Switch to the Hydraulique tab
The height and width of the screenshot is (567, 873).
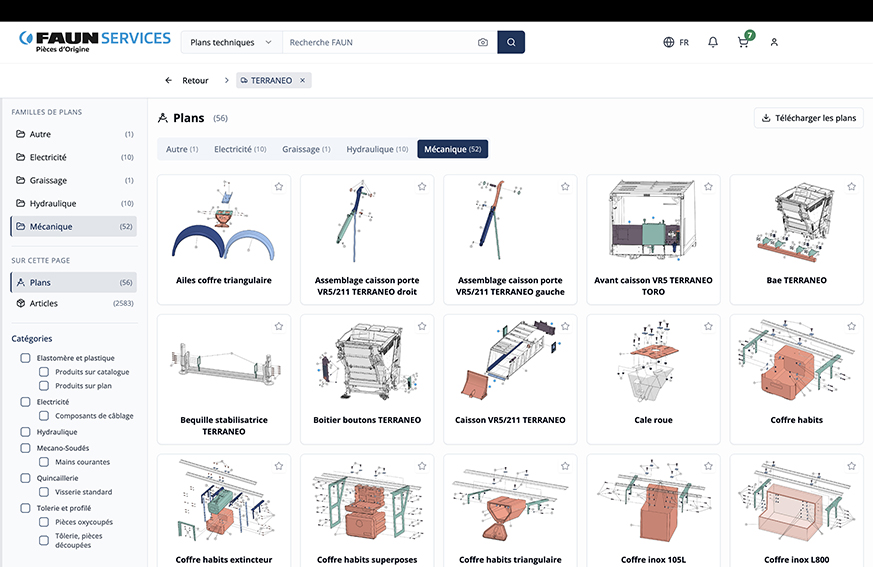point(377,150)
